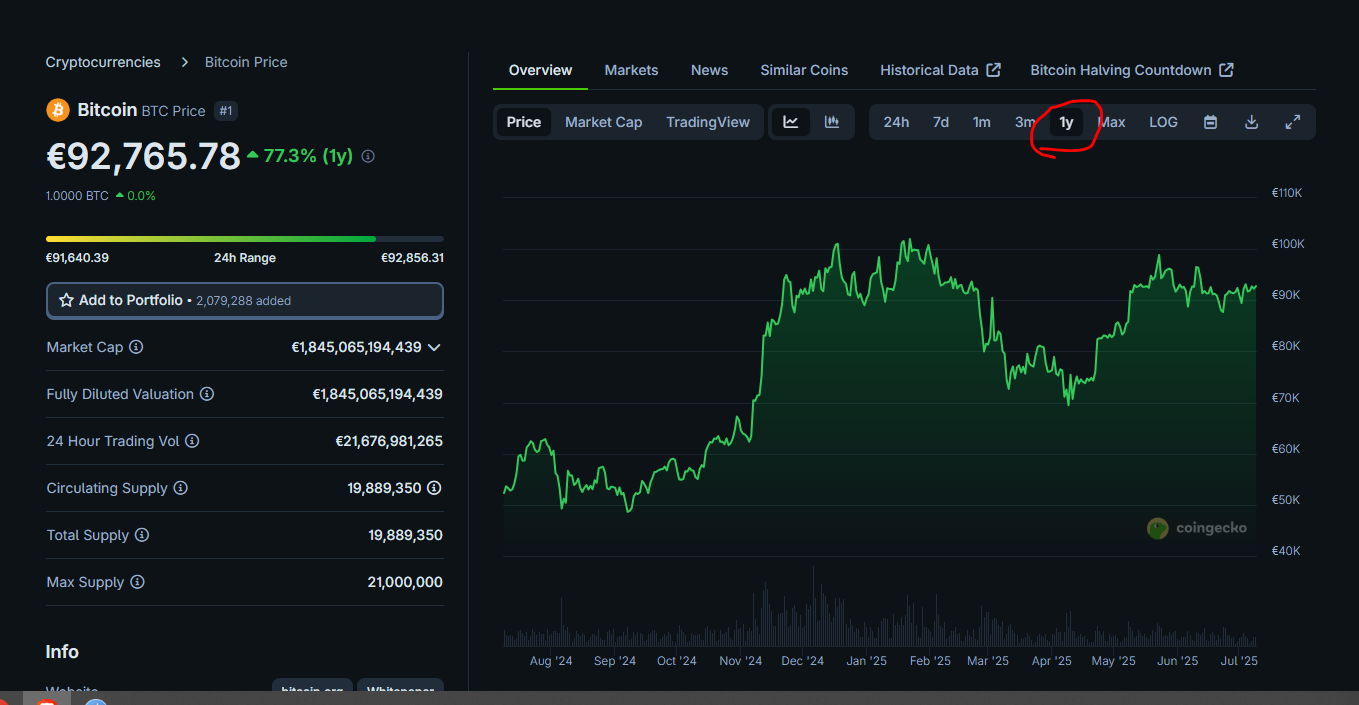Set chart range to 24h
1359x705 pixels.
(x=896, y=122)
